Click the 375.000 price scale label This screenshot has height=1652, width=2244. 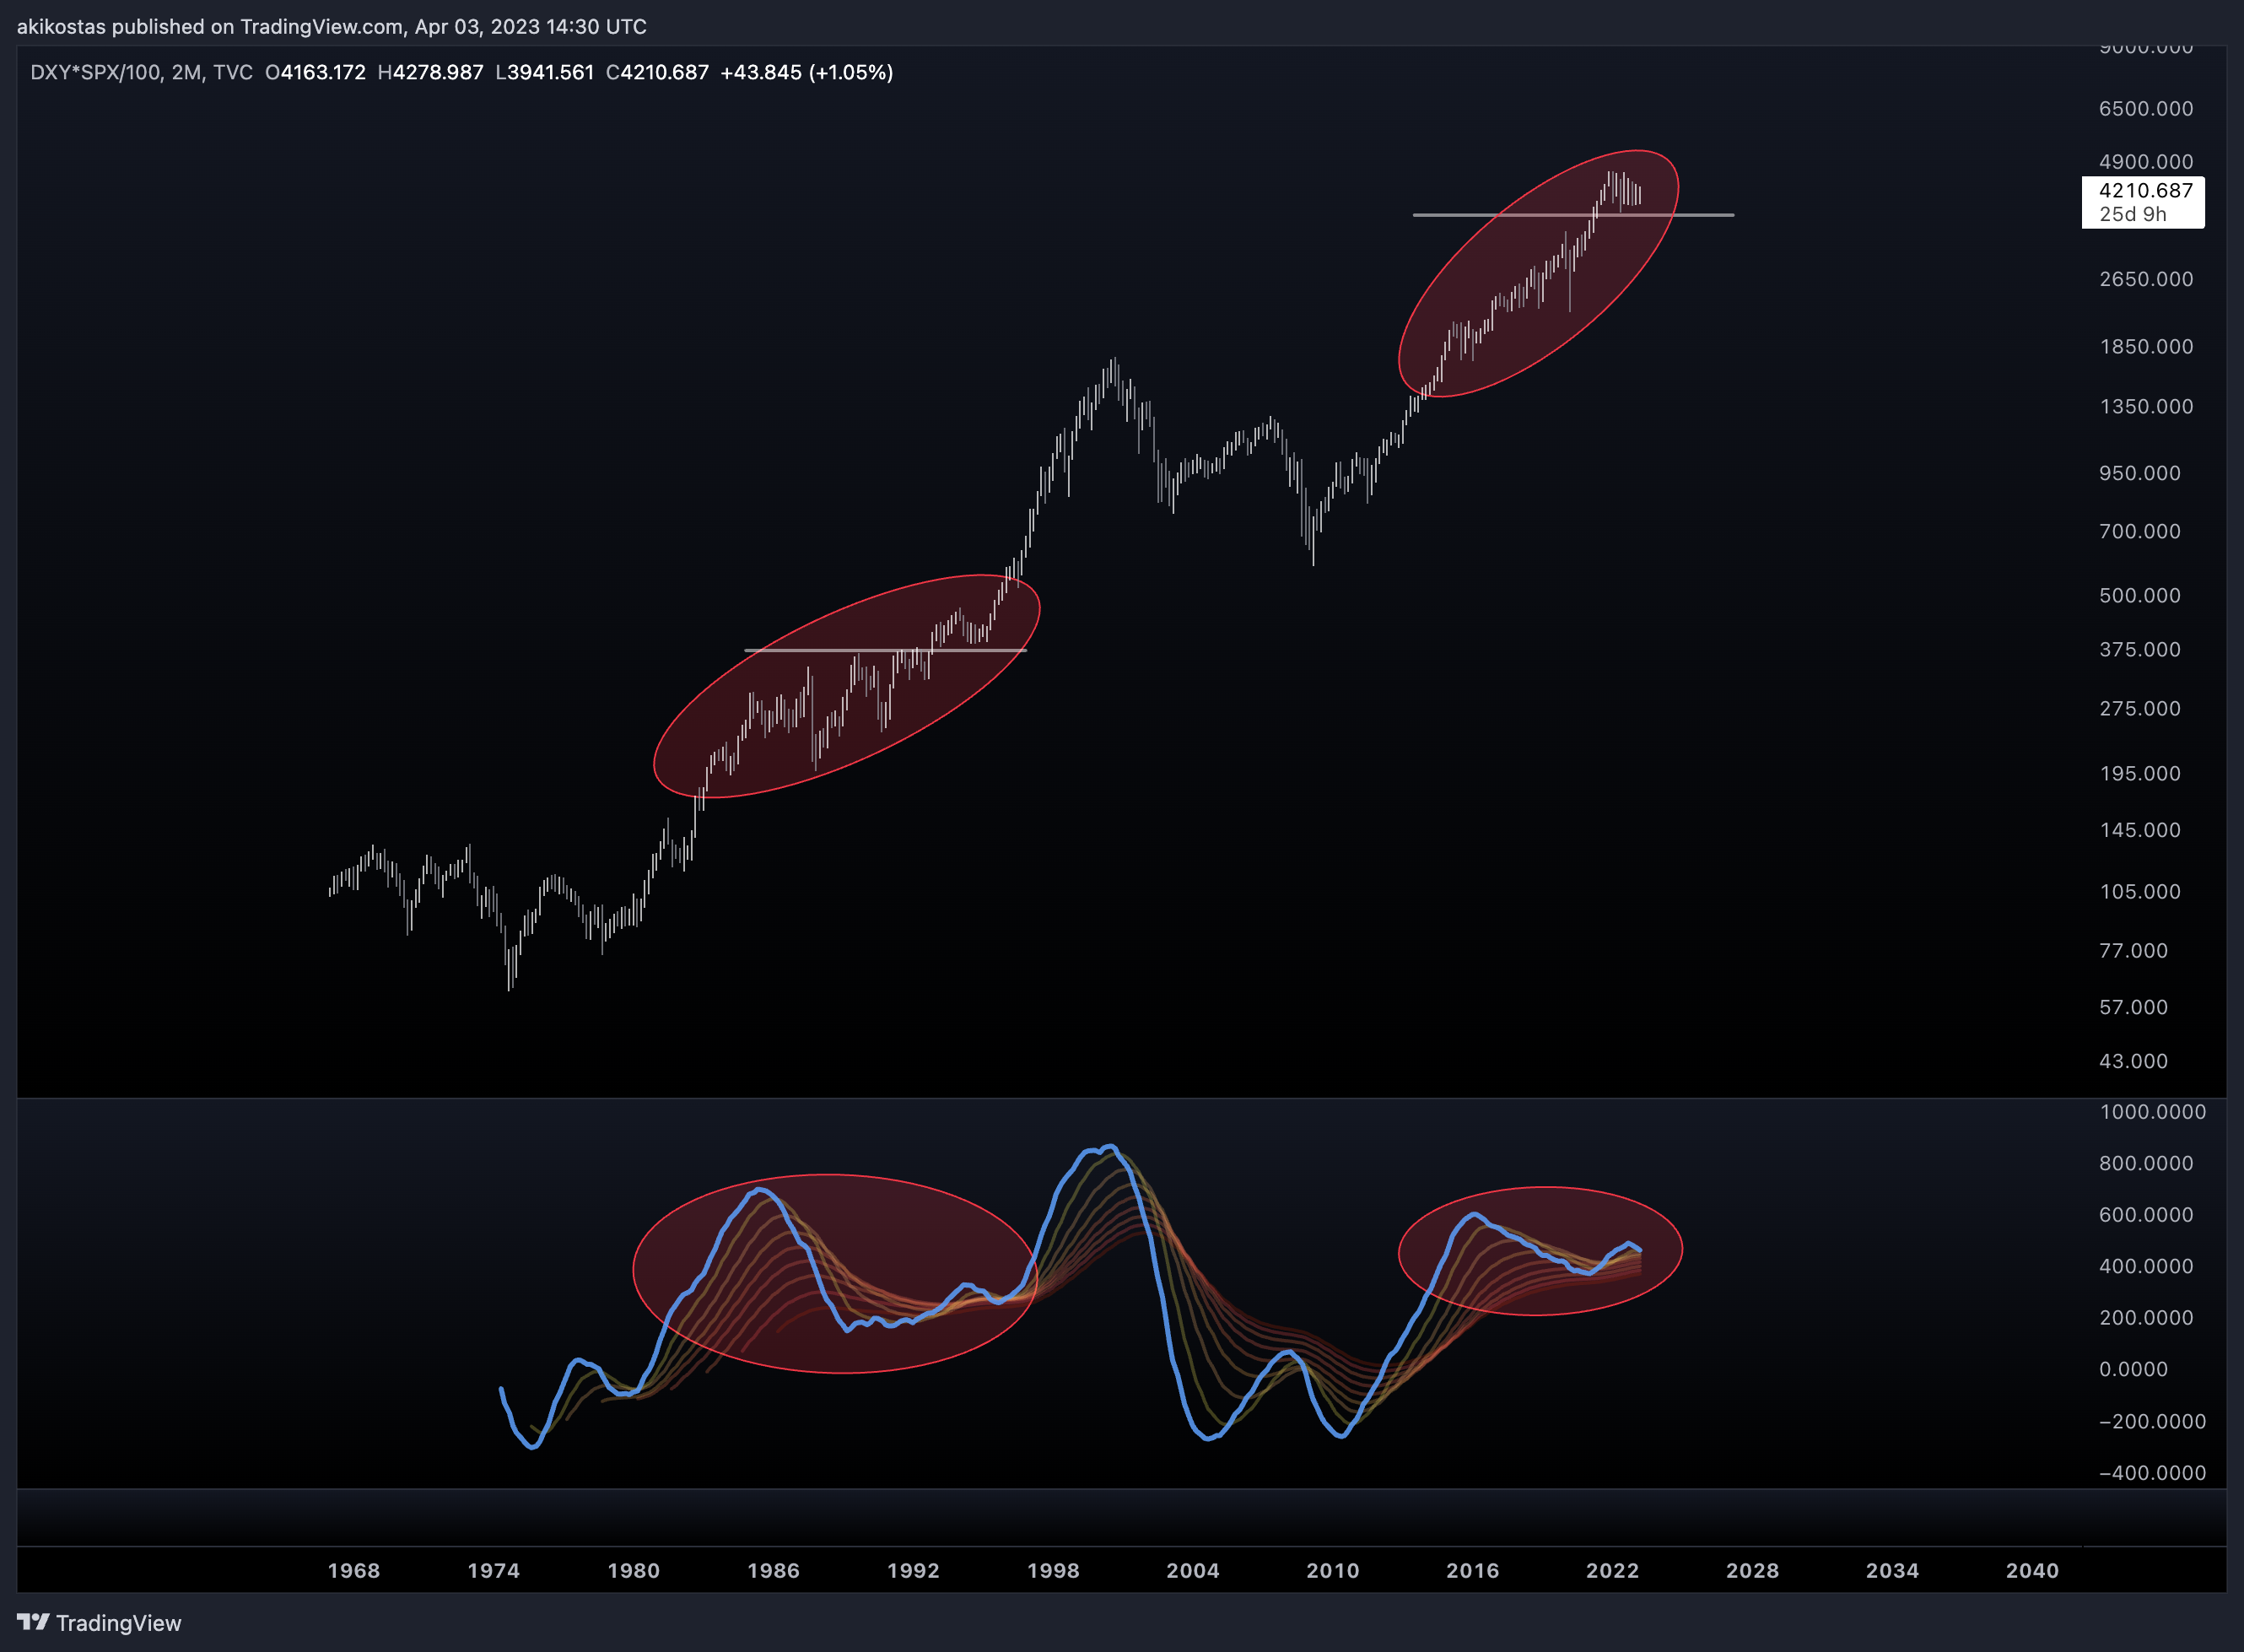click(x=2140, y=649)
